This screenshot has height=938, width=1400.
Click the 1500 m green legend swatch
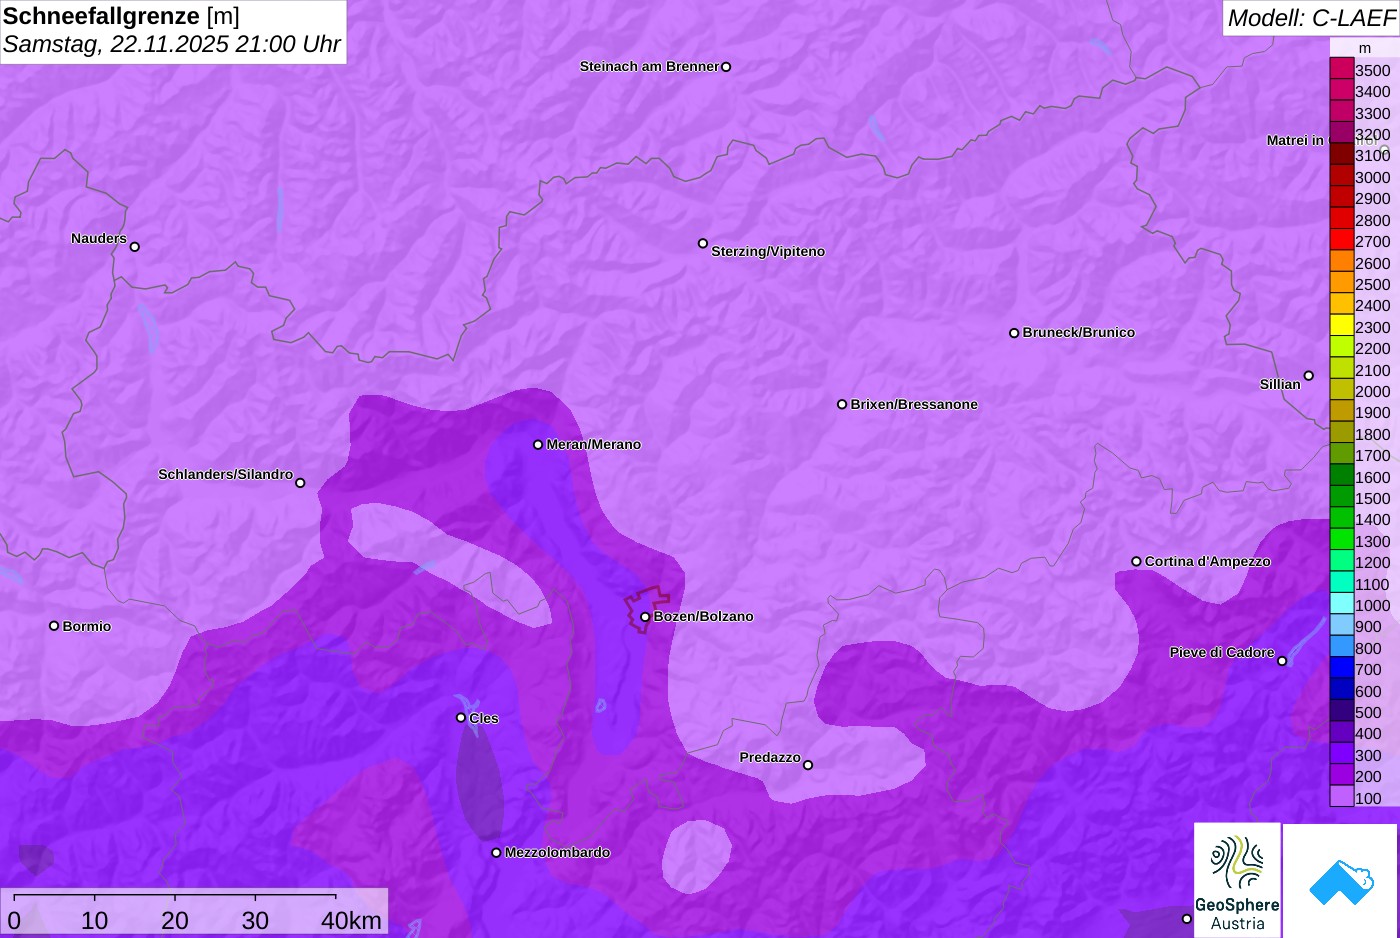1341,497
